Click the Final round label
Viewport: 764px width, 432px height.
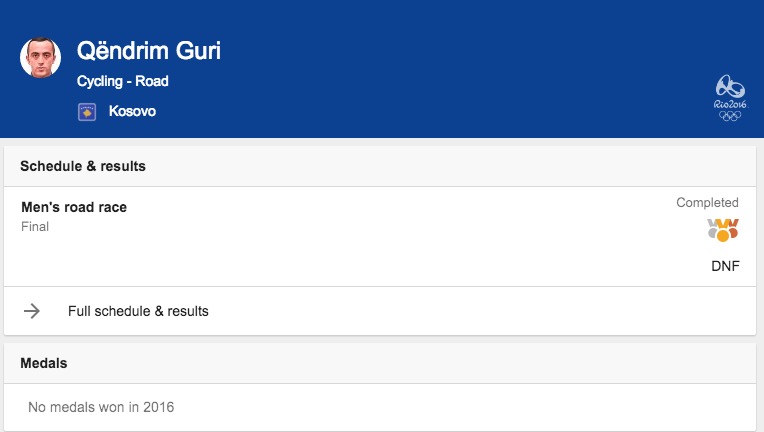click(35, 227)
